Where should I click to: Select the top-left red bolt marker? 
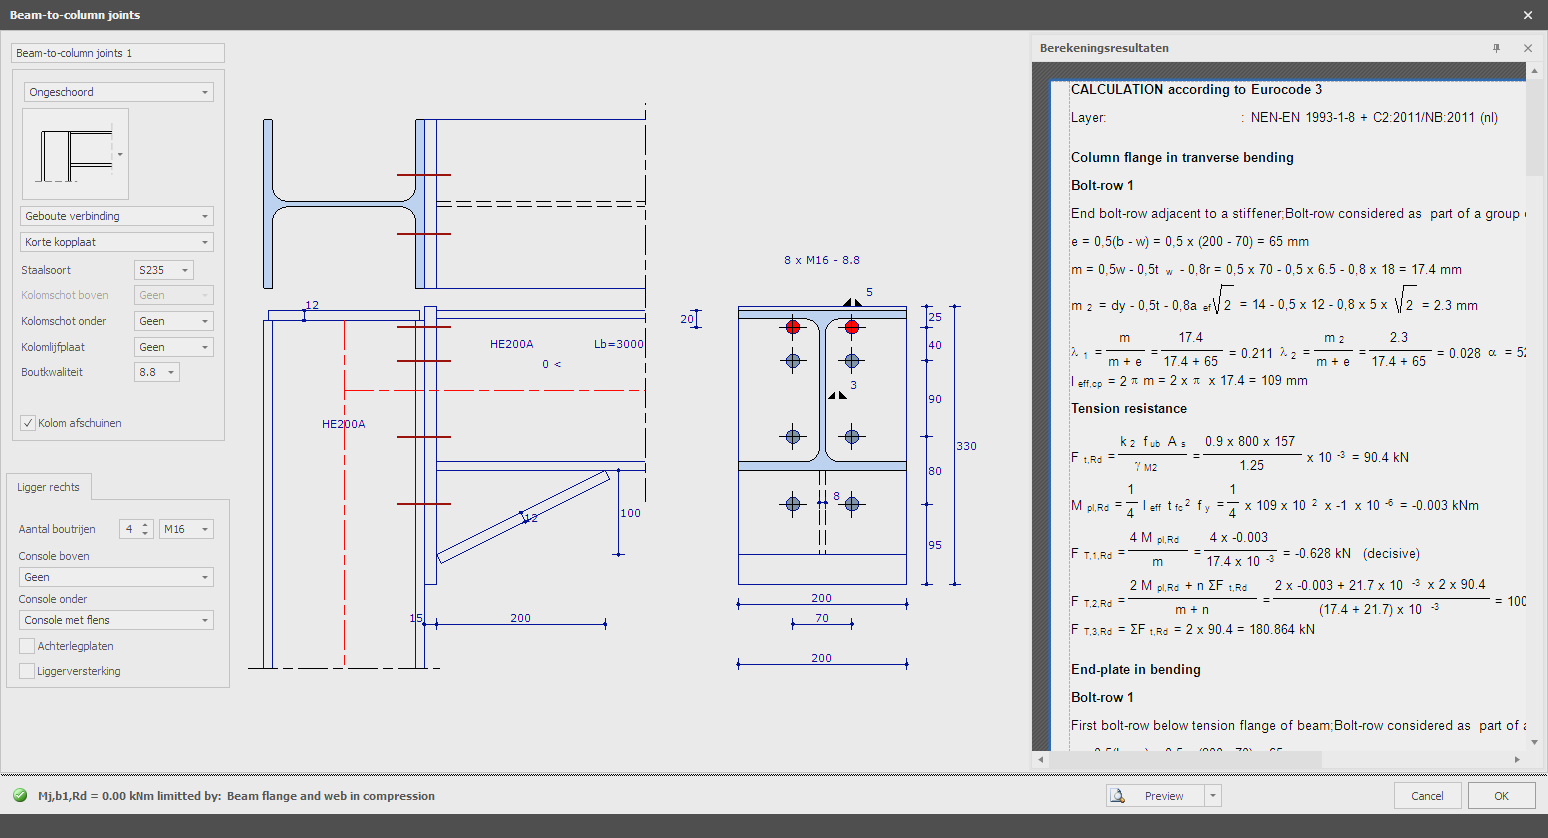pyautogui.click(x=793, y=326)
